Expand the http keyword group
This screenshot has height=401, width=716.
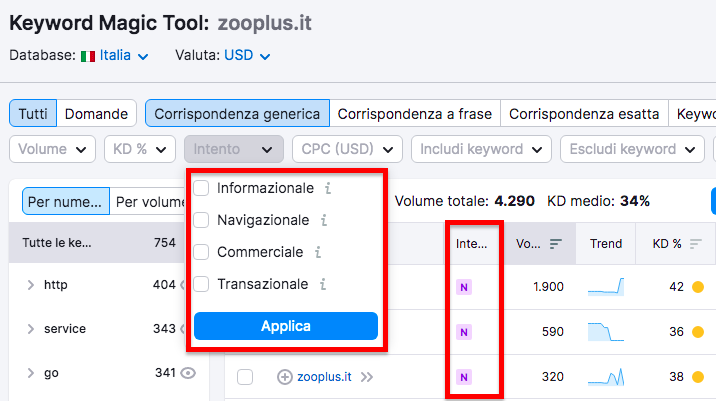pyautogui.click(x=31, y=285)
